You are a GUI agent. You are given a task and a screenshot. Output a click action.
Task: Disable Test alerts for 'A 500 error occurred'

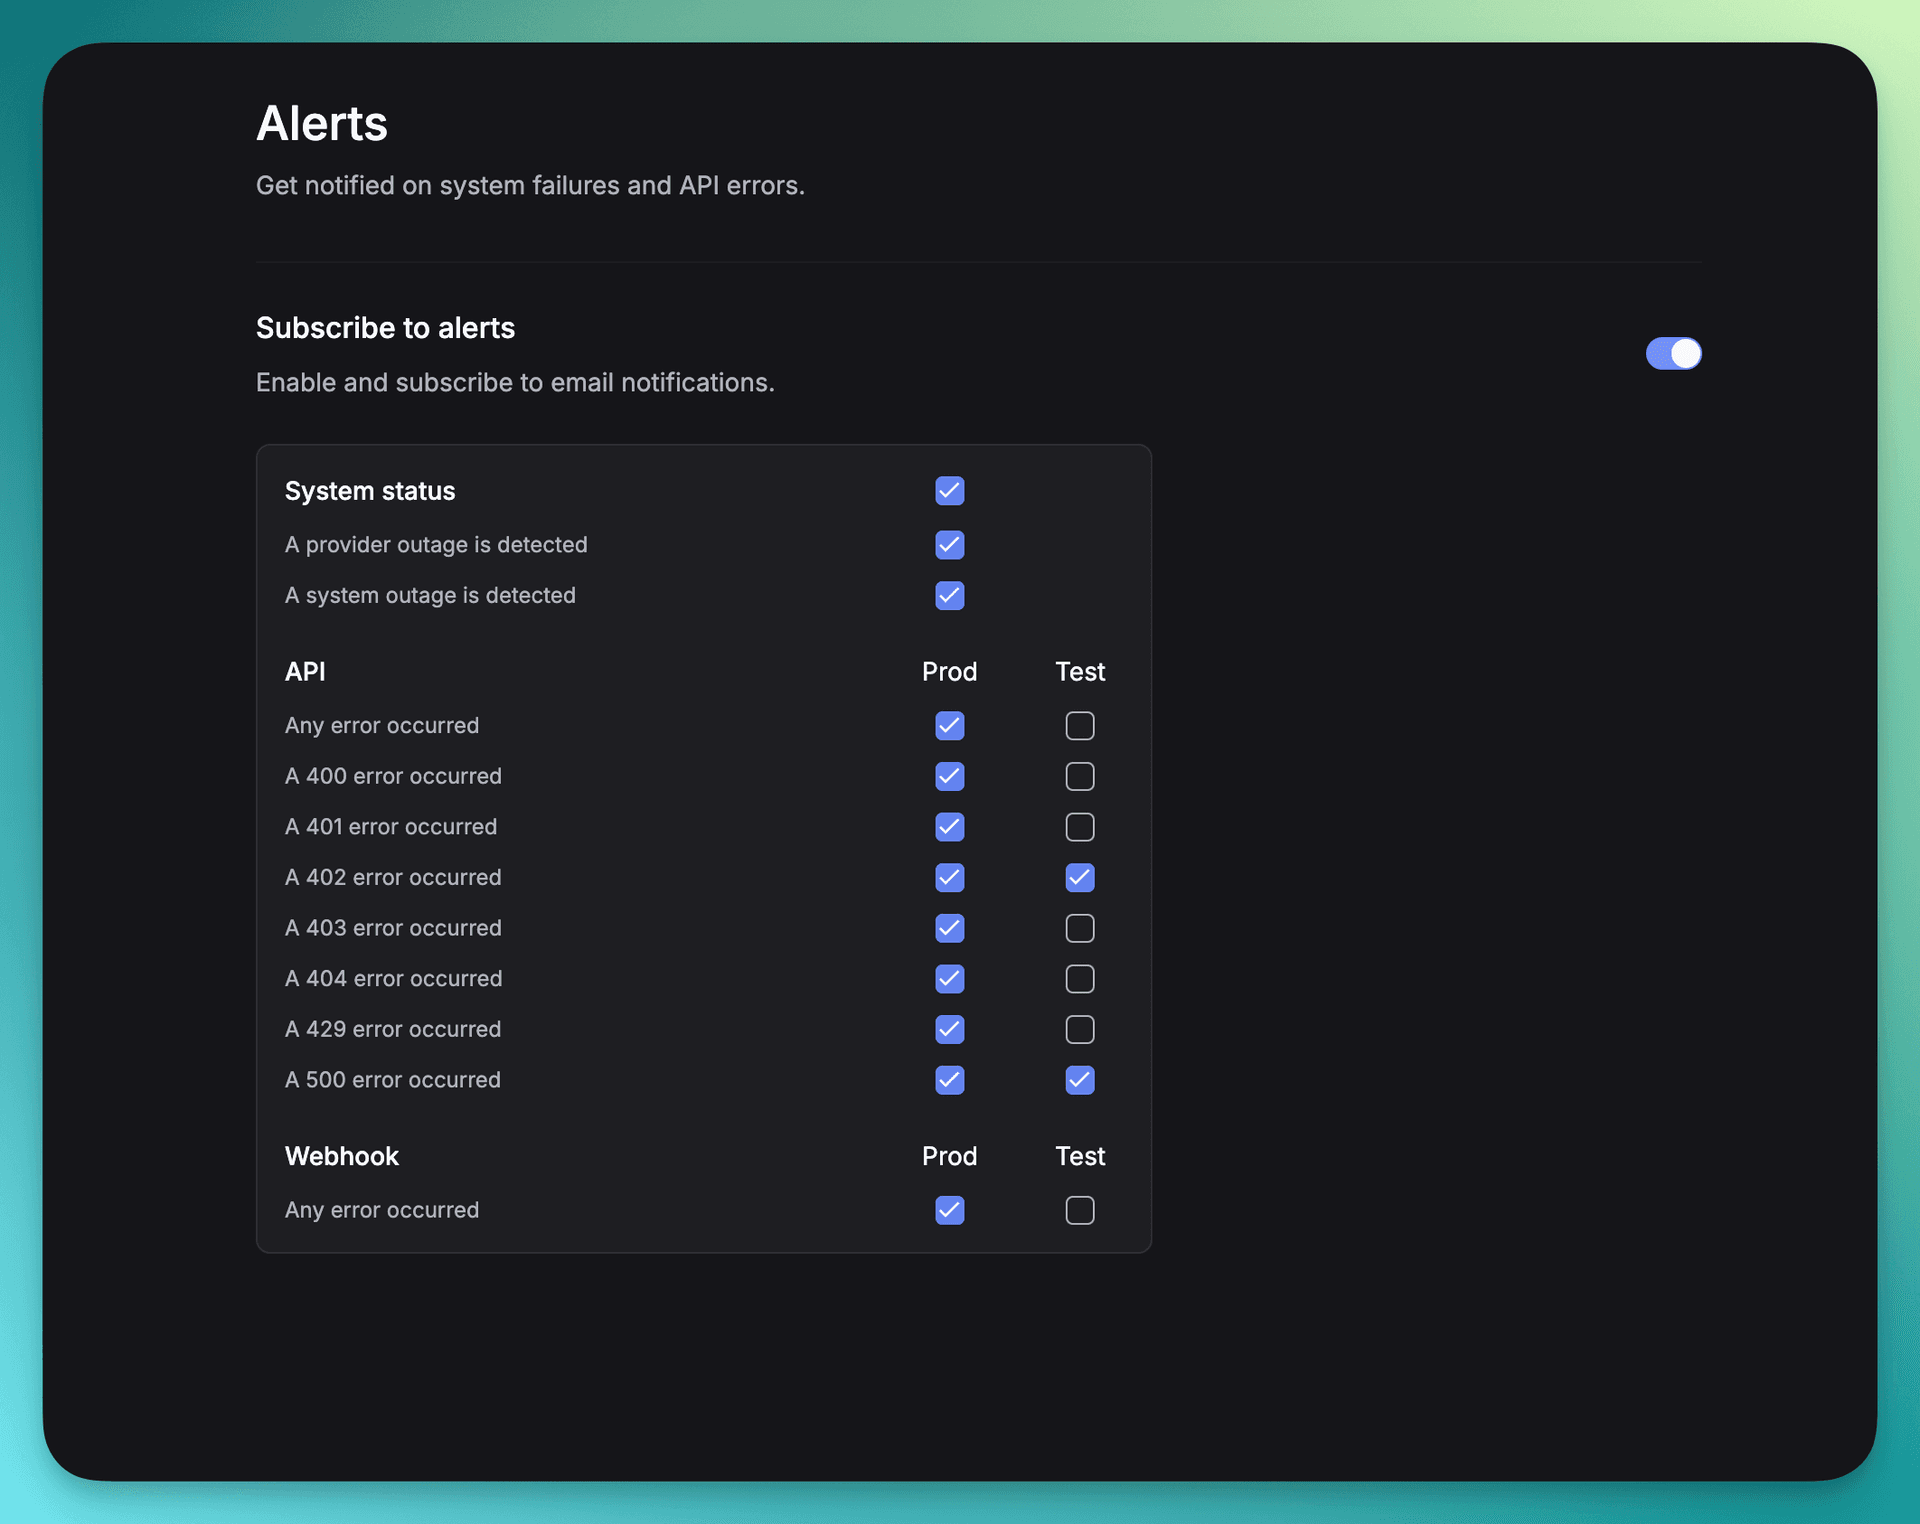point(1079,1080)
